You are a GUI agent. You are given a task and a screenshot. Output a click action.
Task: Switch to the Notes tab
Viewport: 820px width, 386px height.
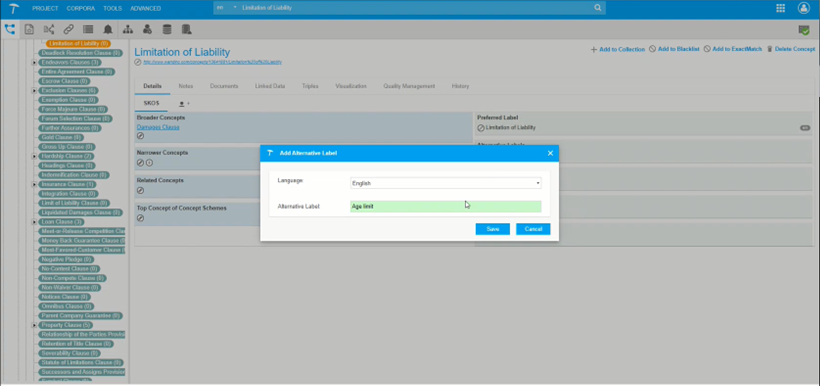(186, 86)
